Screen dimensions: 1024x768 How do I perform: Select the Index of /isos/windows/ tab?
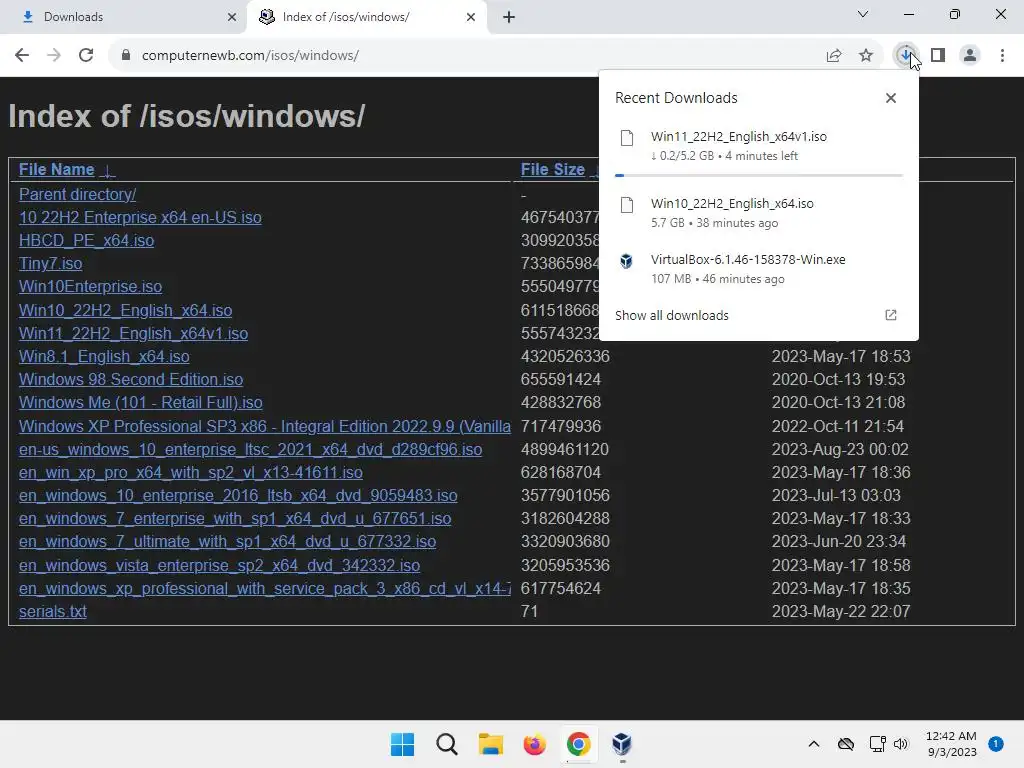(x=367, y=17)
